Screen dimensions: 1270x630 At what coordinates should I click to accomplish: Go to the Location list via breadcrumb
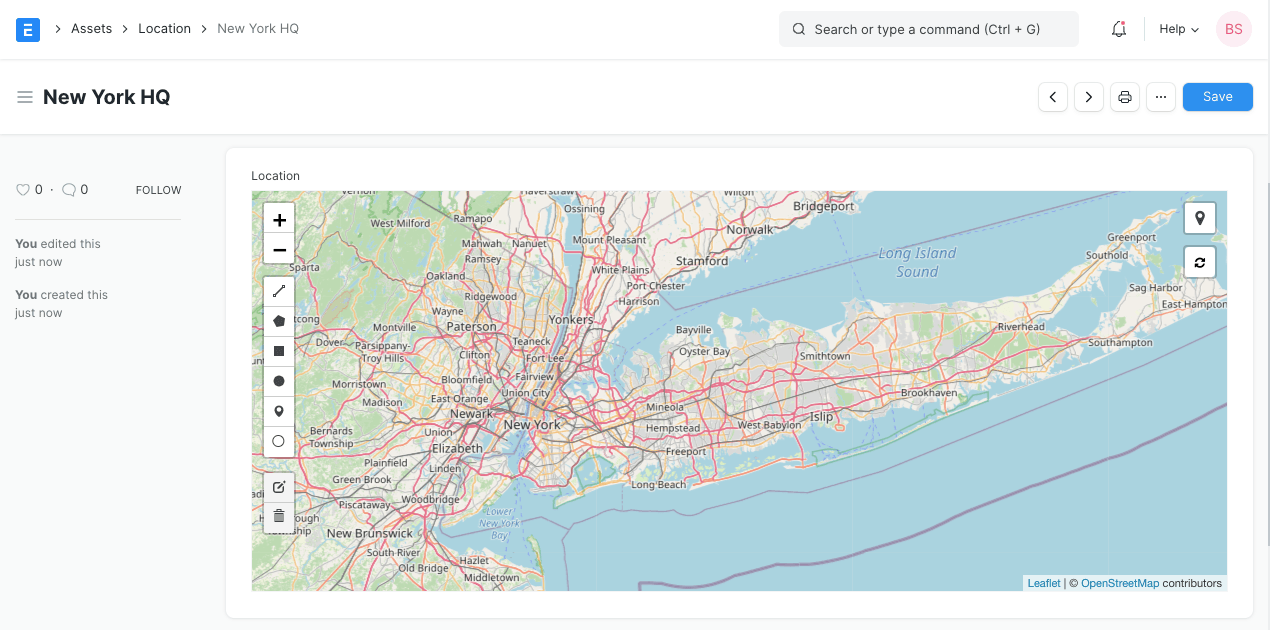point(164,28)
